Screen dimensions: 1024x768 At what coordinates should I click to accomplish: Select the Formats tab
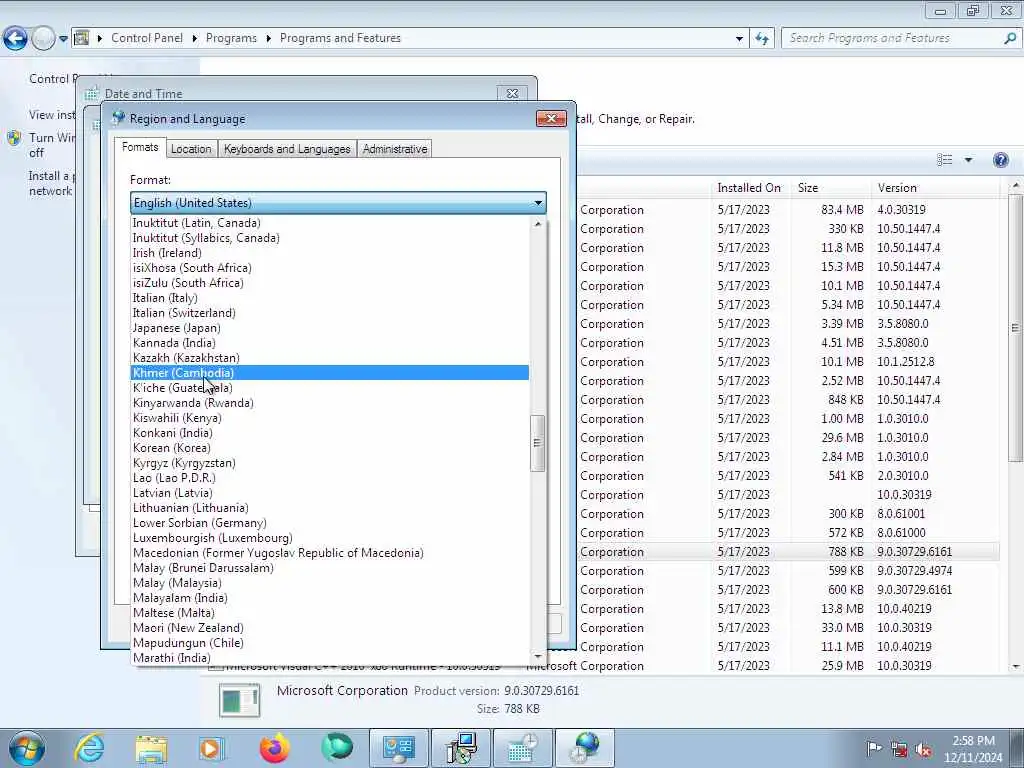click(140, 148)
